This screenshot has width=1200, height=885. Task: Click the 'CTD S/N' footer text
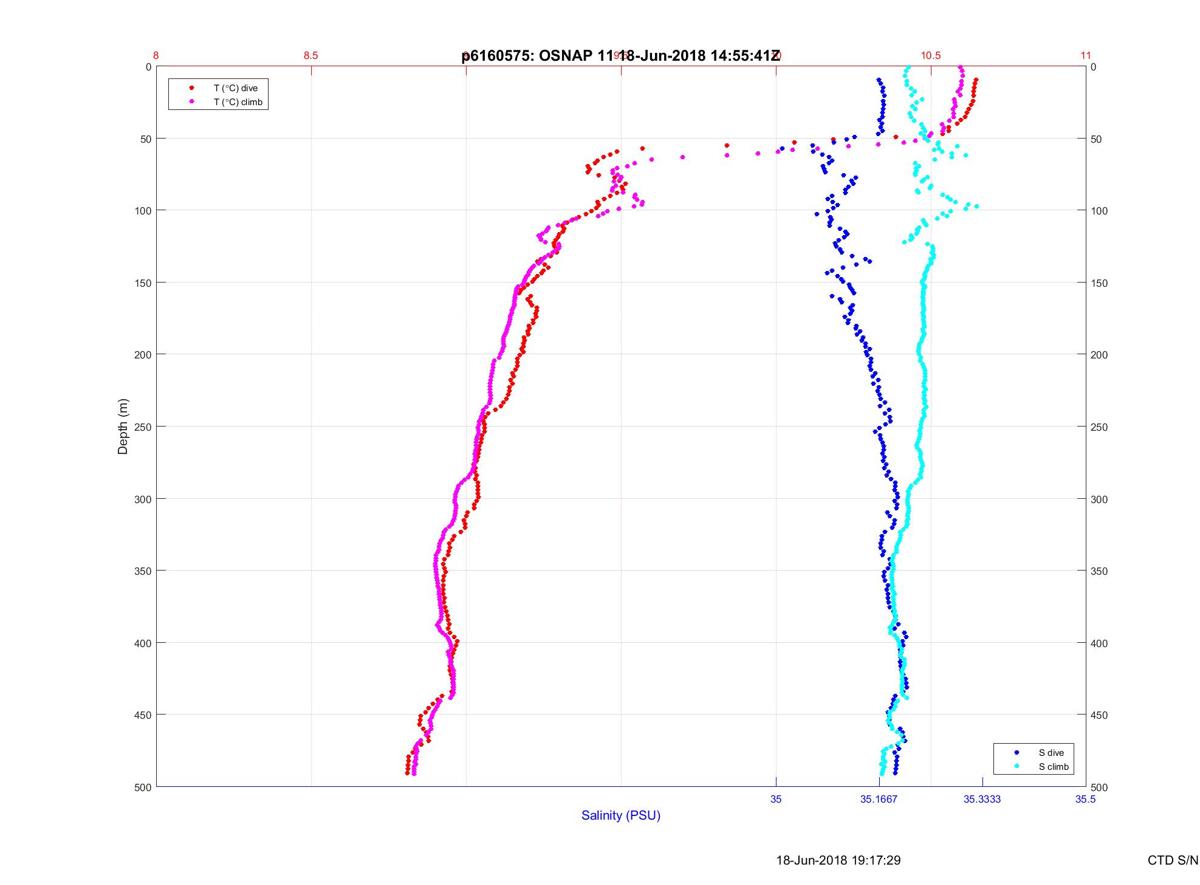[1173, 860]
